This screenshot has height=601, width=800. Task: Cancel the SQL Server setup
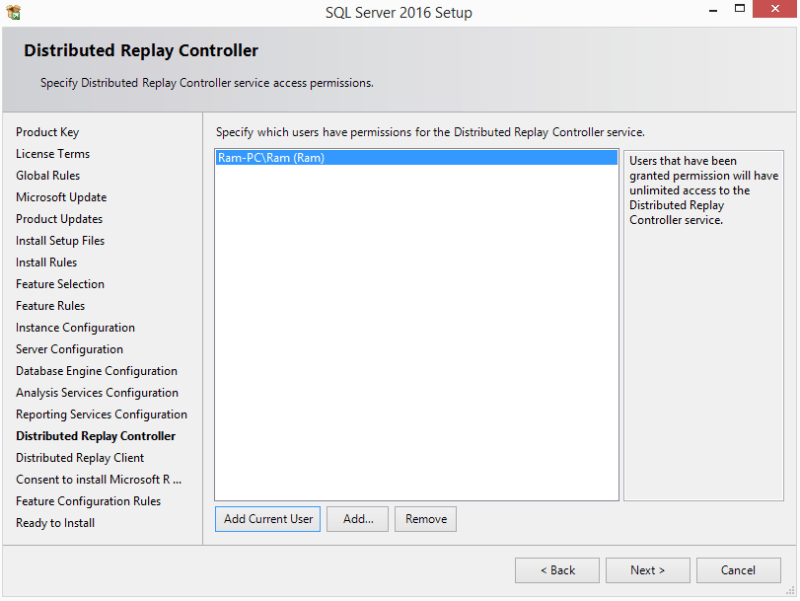point(738,570)
